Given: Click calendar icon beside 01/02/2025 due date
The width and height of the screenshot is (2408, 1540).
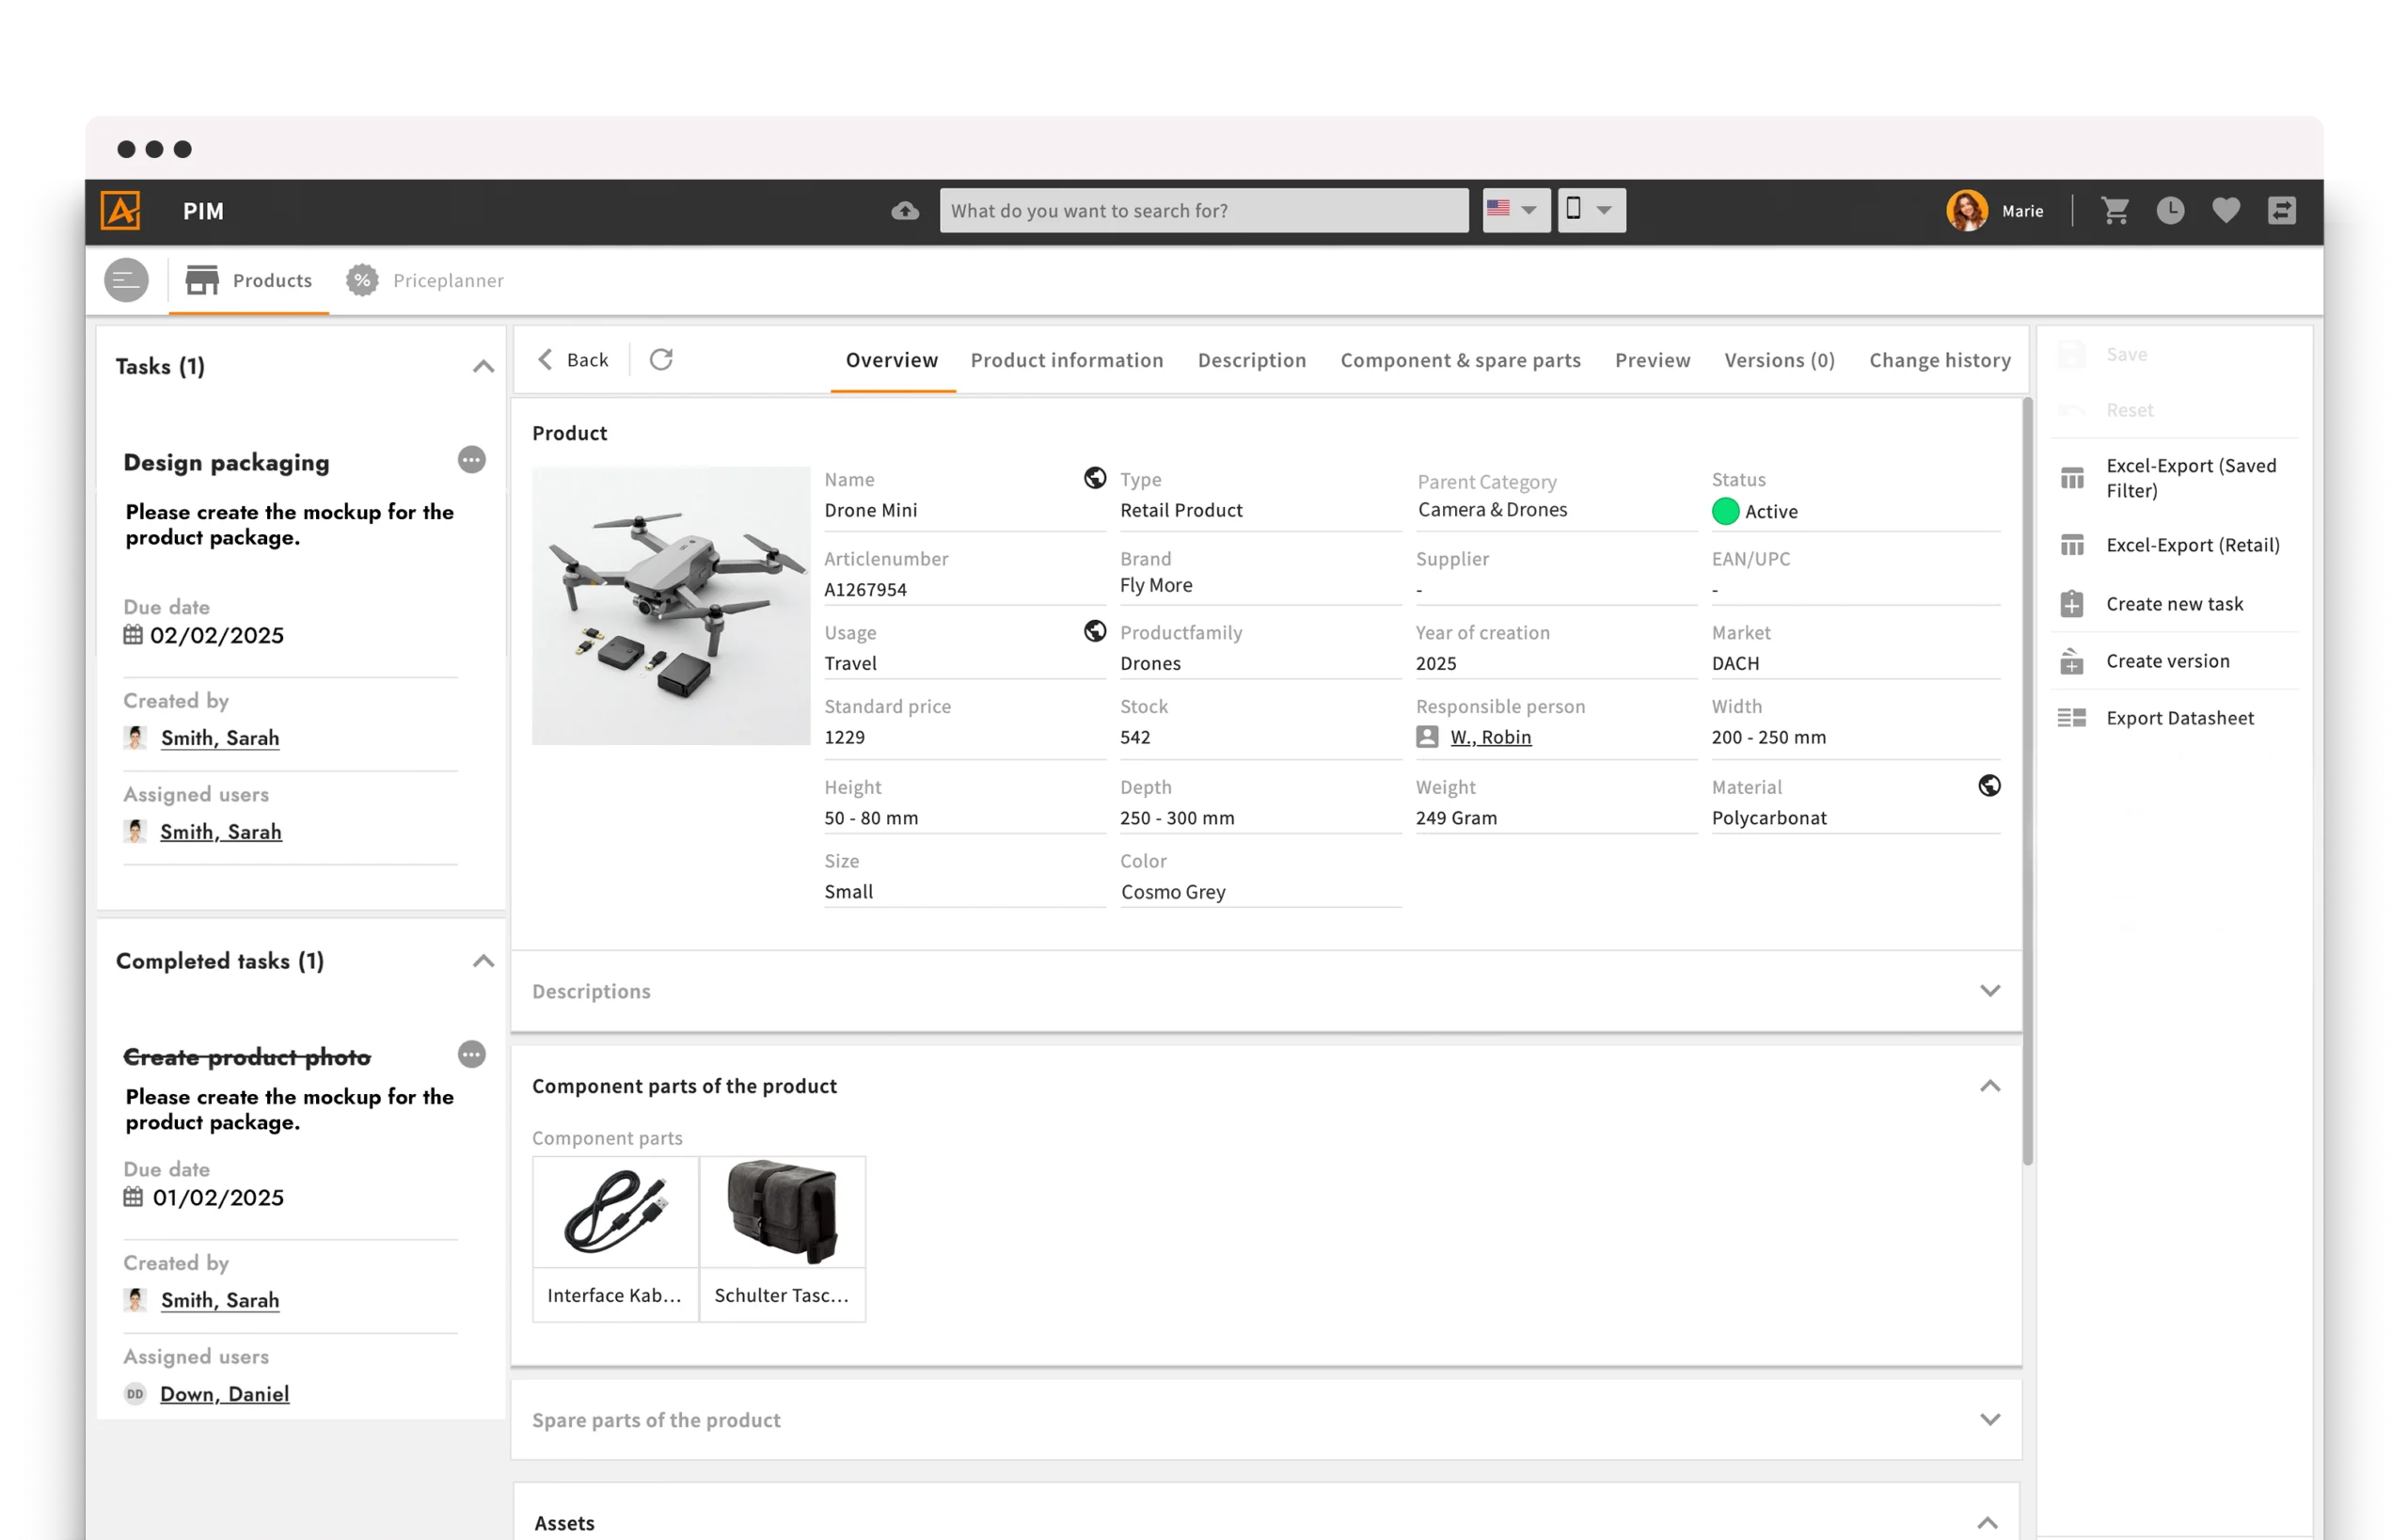Looking at the screenshot, I should 133,1197.
